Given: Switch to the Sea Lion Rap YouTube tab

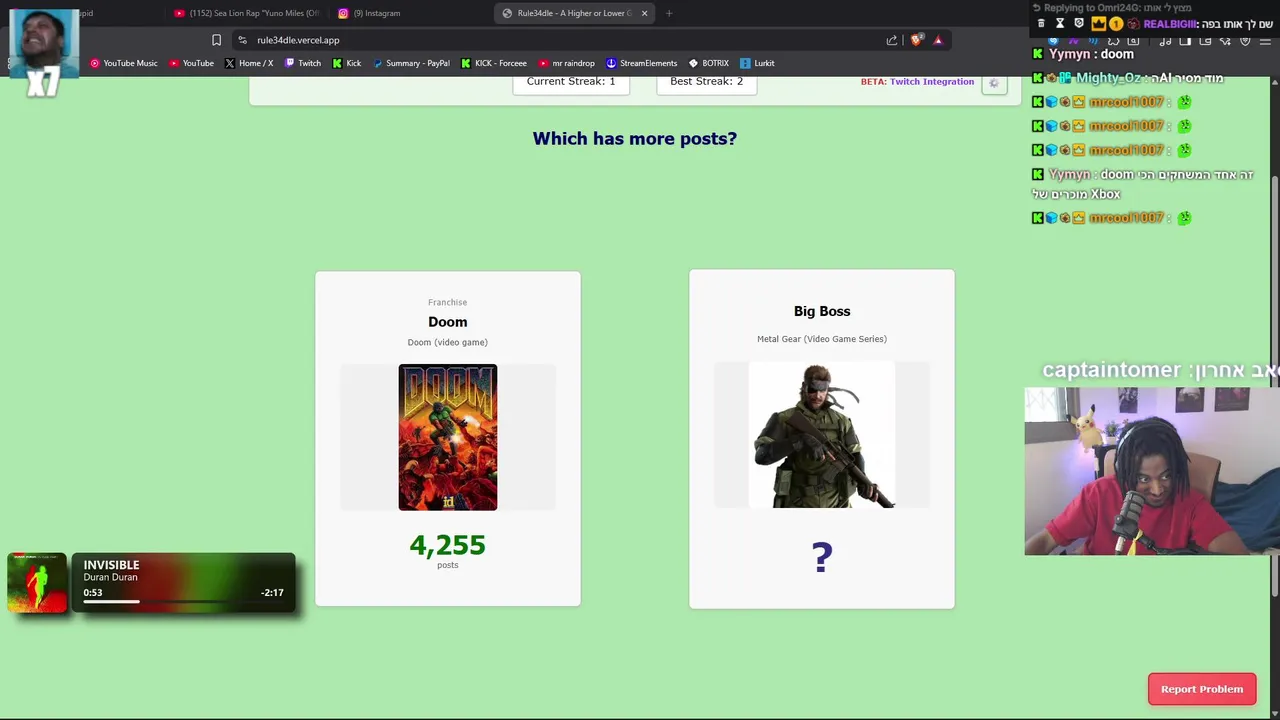Looking at the screenshot, I should (247, 13).
